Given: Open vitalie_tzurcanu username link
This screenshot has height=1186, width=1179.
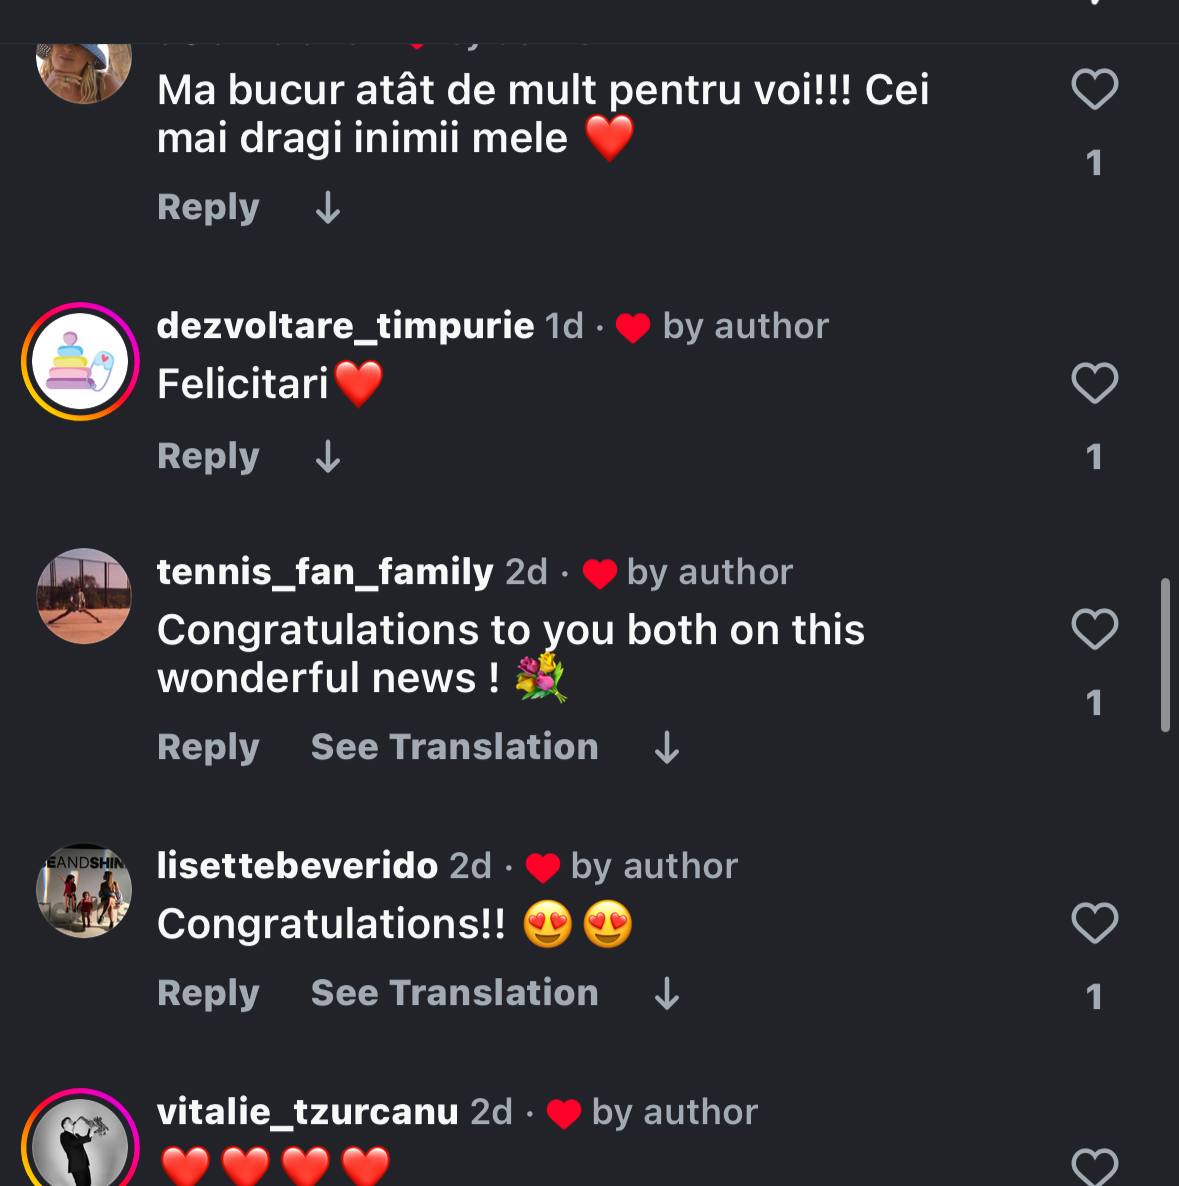Looking at the screenshot, I should (x=307, y=1112).
